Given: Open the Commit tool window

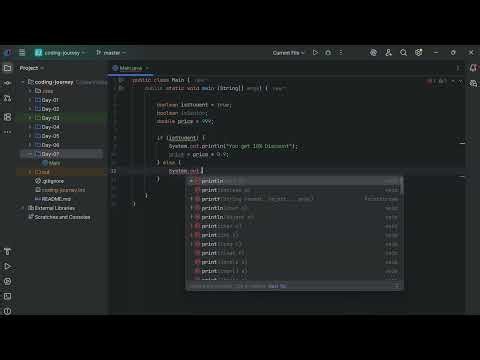Looking at the screenshot, I should click(x=7, y=83).
